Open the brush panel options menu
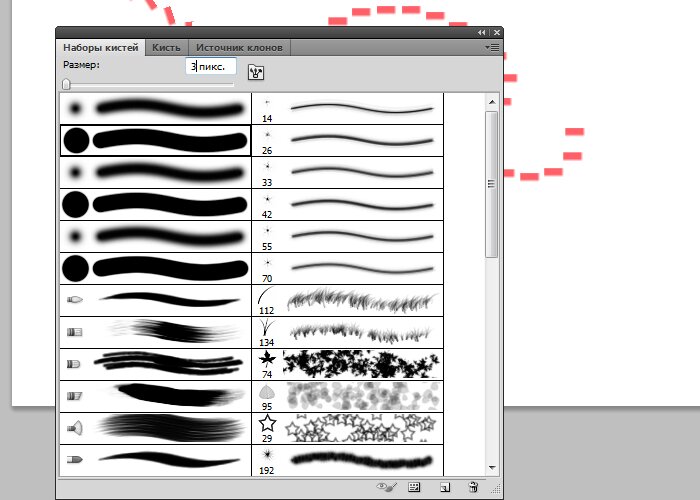 click(x=492, y=47)
